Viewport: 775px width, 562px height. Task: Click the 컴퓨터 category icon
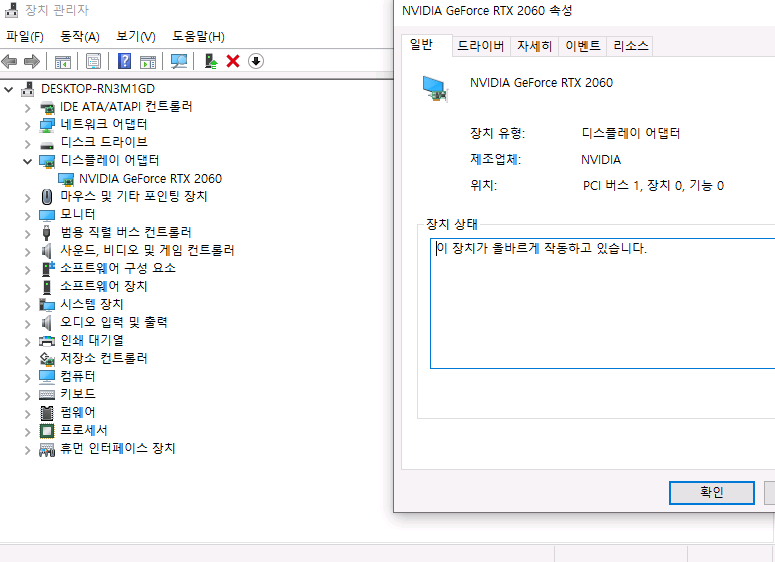(x=46, y=377)
